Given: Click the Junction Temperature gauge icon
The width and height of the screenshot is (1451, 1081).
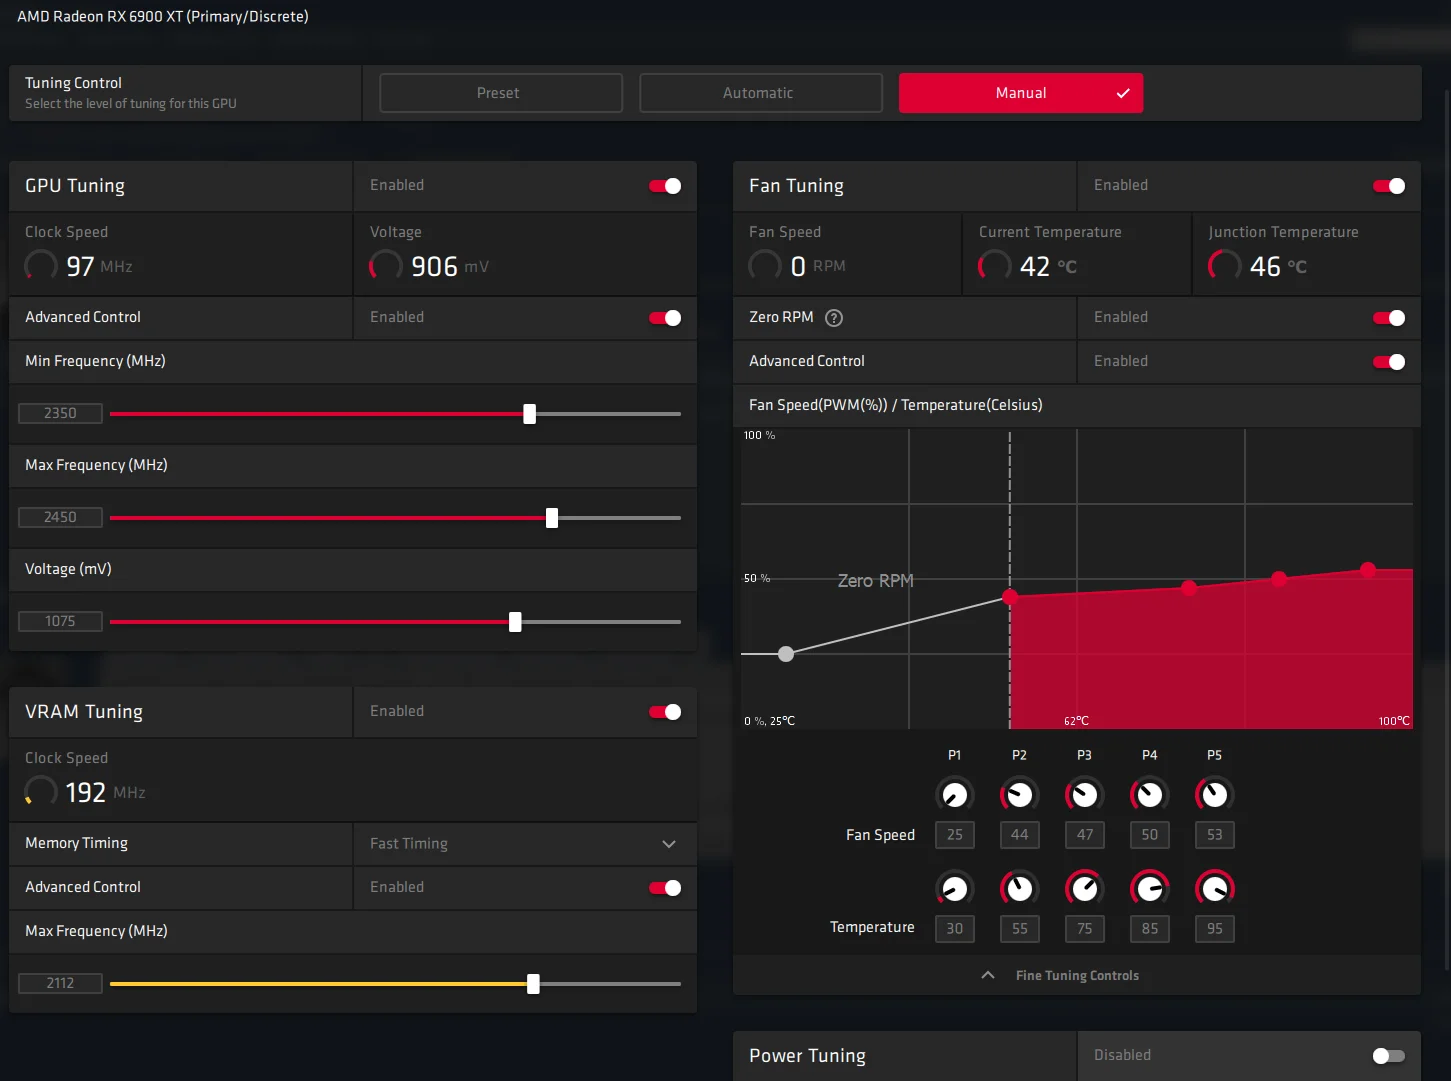Looking at the screenshot, I should pyautogui.click(x=1224, y=266).
